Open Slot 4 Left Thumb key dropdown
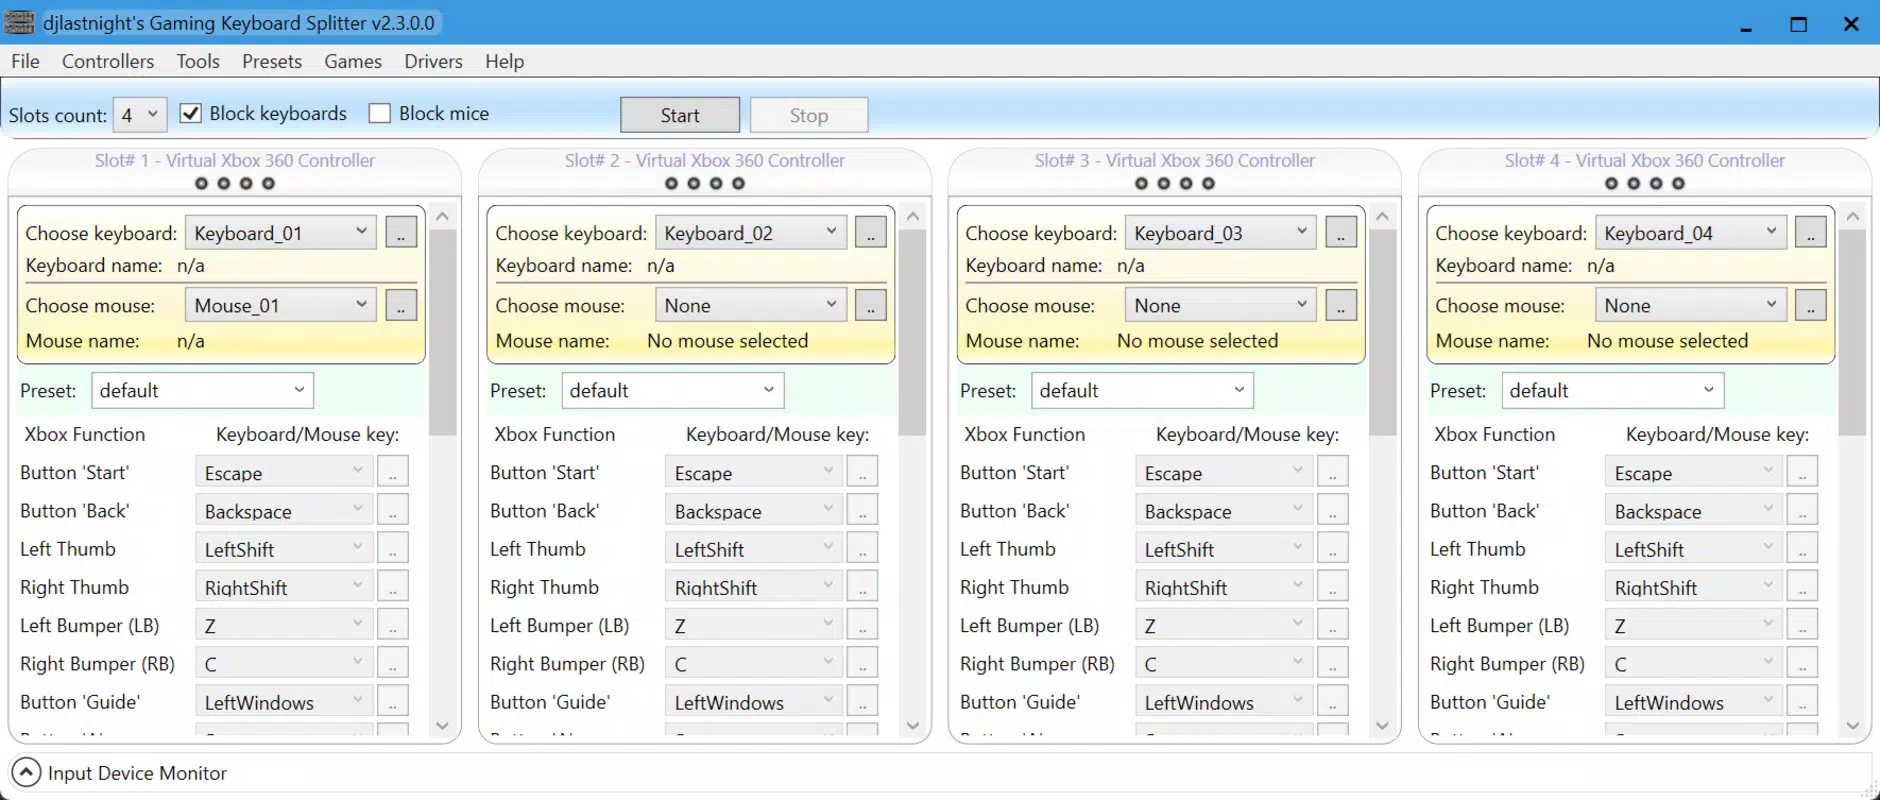The height and width of the screenshot is (800, 1880). coord(1694,548)
